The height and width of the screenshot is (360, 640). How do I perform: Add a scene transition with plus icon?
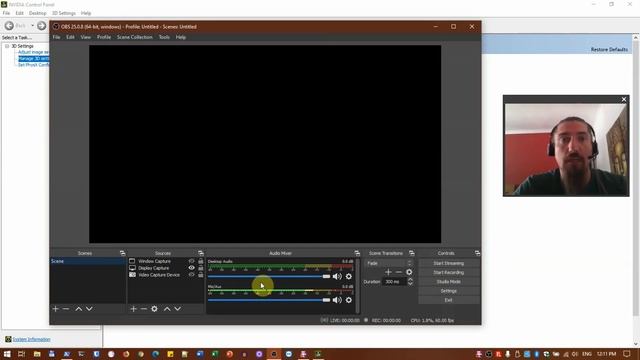(x=388, y=272)
